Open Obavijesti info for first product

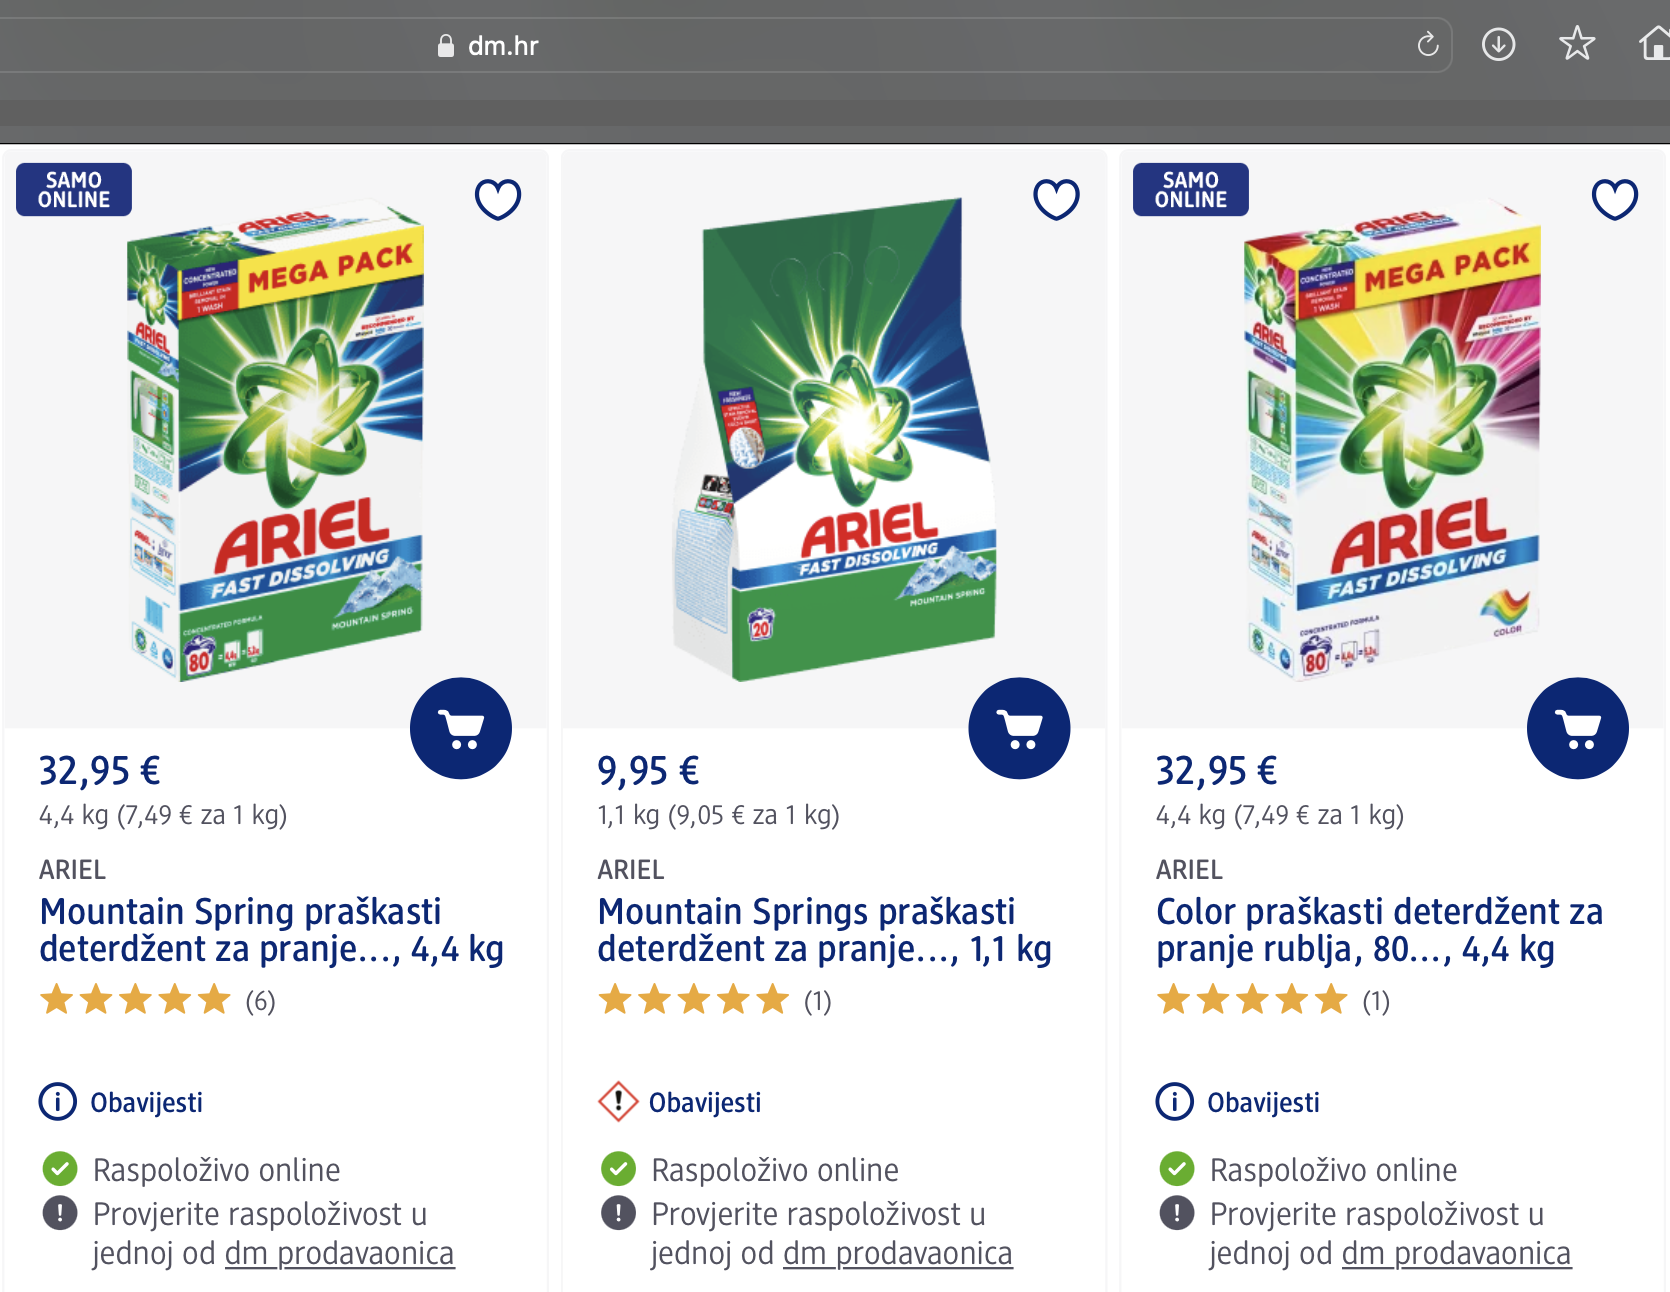[x=121, y=1102]
